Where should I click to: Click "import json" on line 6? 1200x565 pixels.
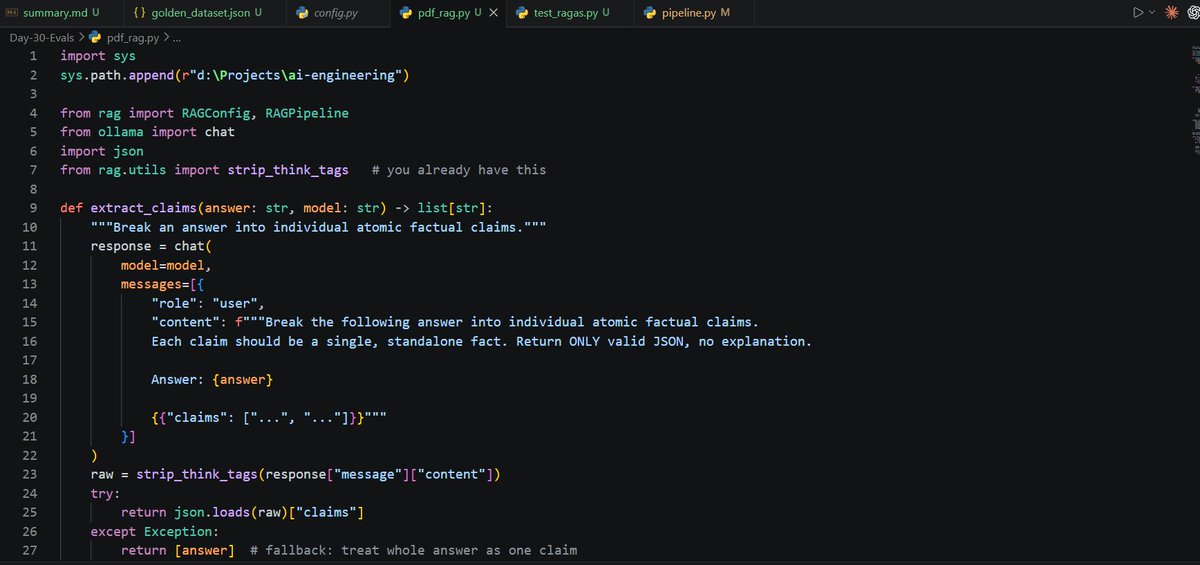click(102, 151)
